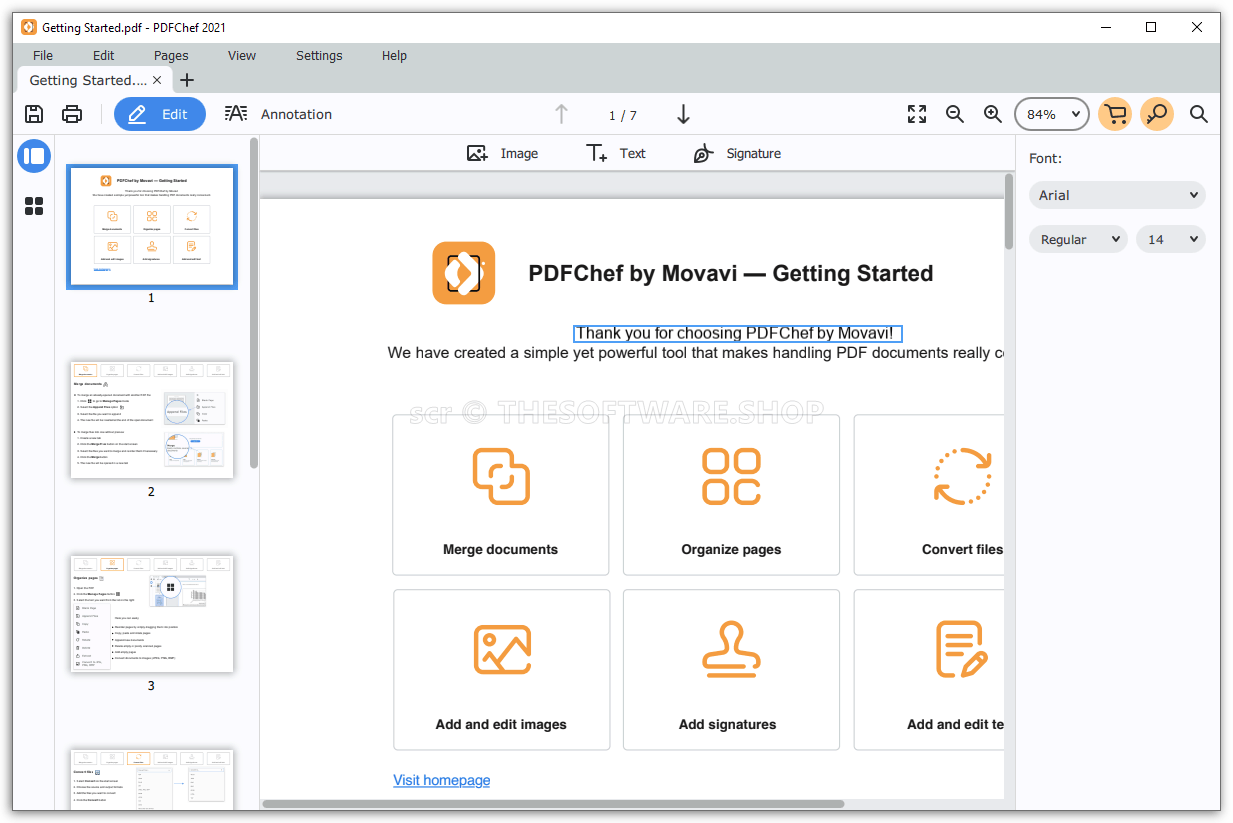1233x823 pixels.
Task: Open the File menu
Action: coord(43,55)
